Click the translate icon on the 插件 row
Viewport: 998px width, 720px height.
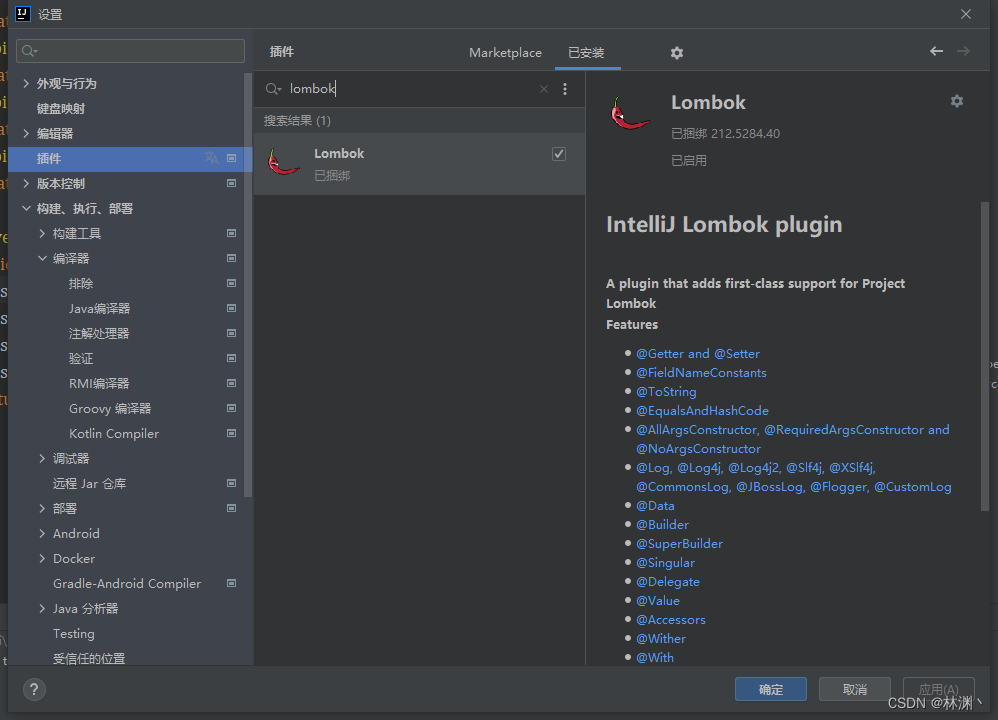click(x=211, y=158)
